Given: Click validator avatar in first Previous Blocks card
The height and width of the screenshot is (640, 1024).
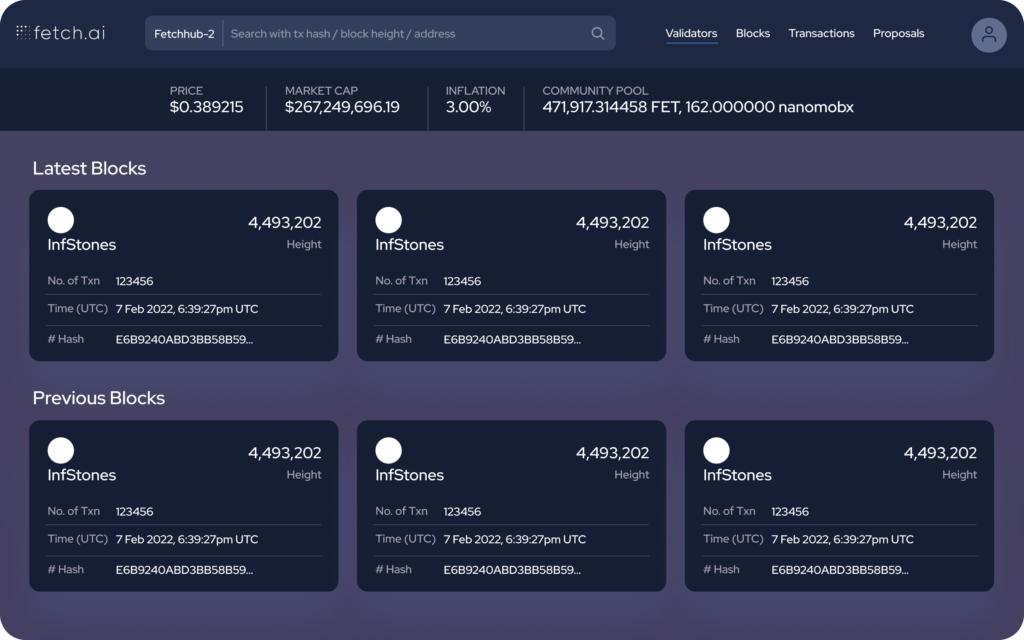Looking at the screenshot, I should point(61,450).
